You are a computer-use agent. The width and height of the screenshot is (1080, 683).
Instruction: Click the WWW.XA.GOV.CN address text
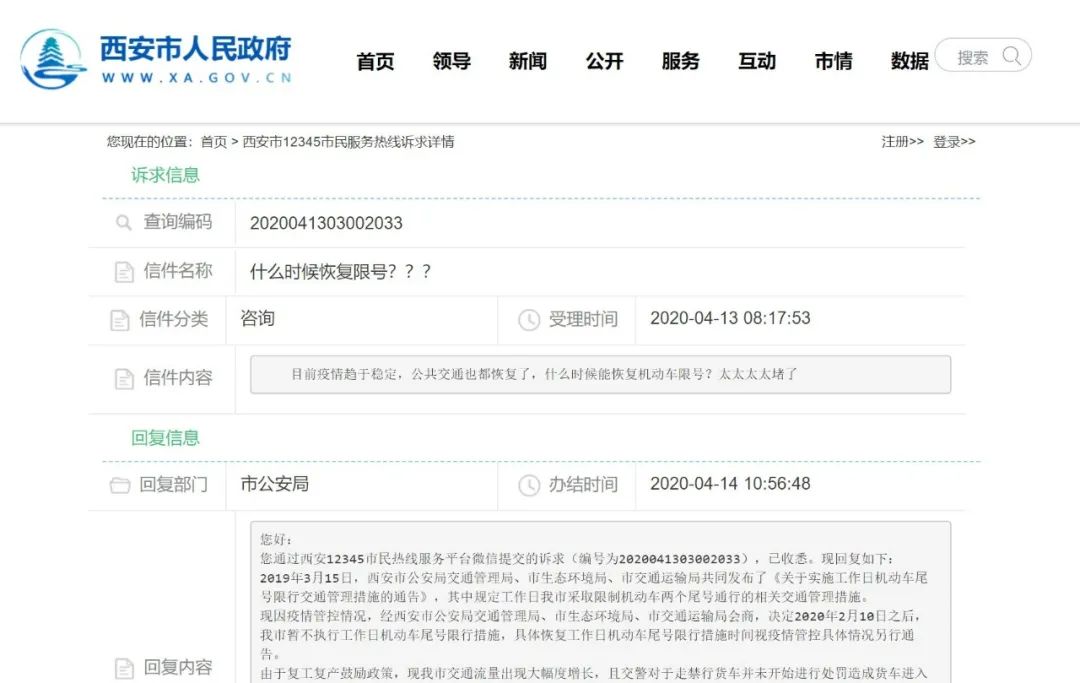click(x=196, y=78)
